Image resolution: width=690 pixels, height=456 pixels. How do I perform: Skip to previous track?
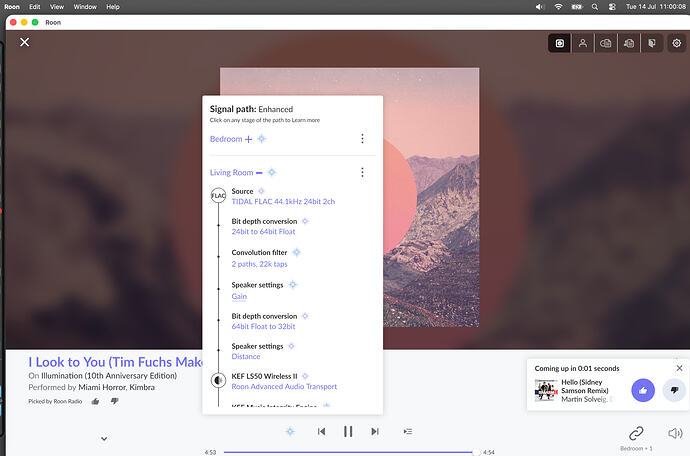(x=322, y=431)
